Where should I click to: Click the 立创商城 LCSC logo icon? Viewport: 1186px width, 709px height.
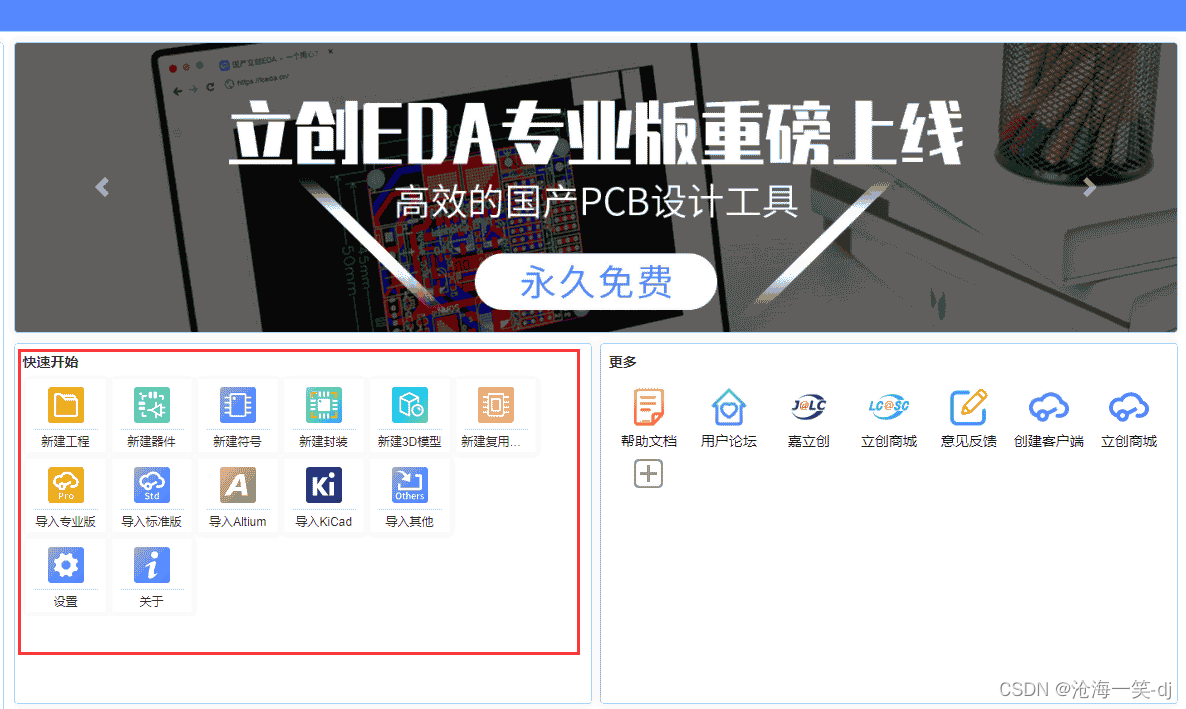point(889,406)
